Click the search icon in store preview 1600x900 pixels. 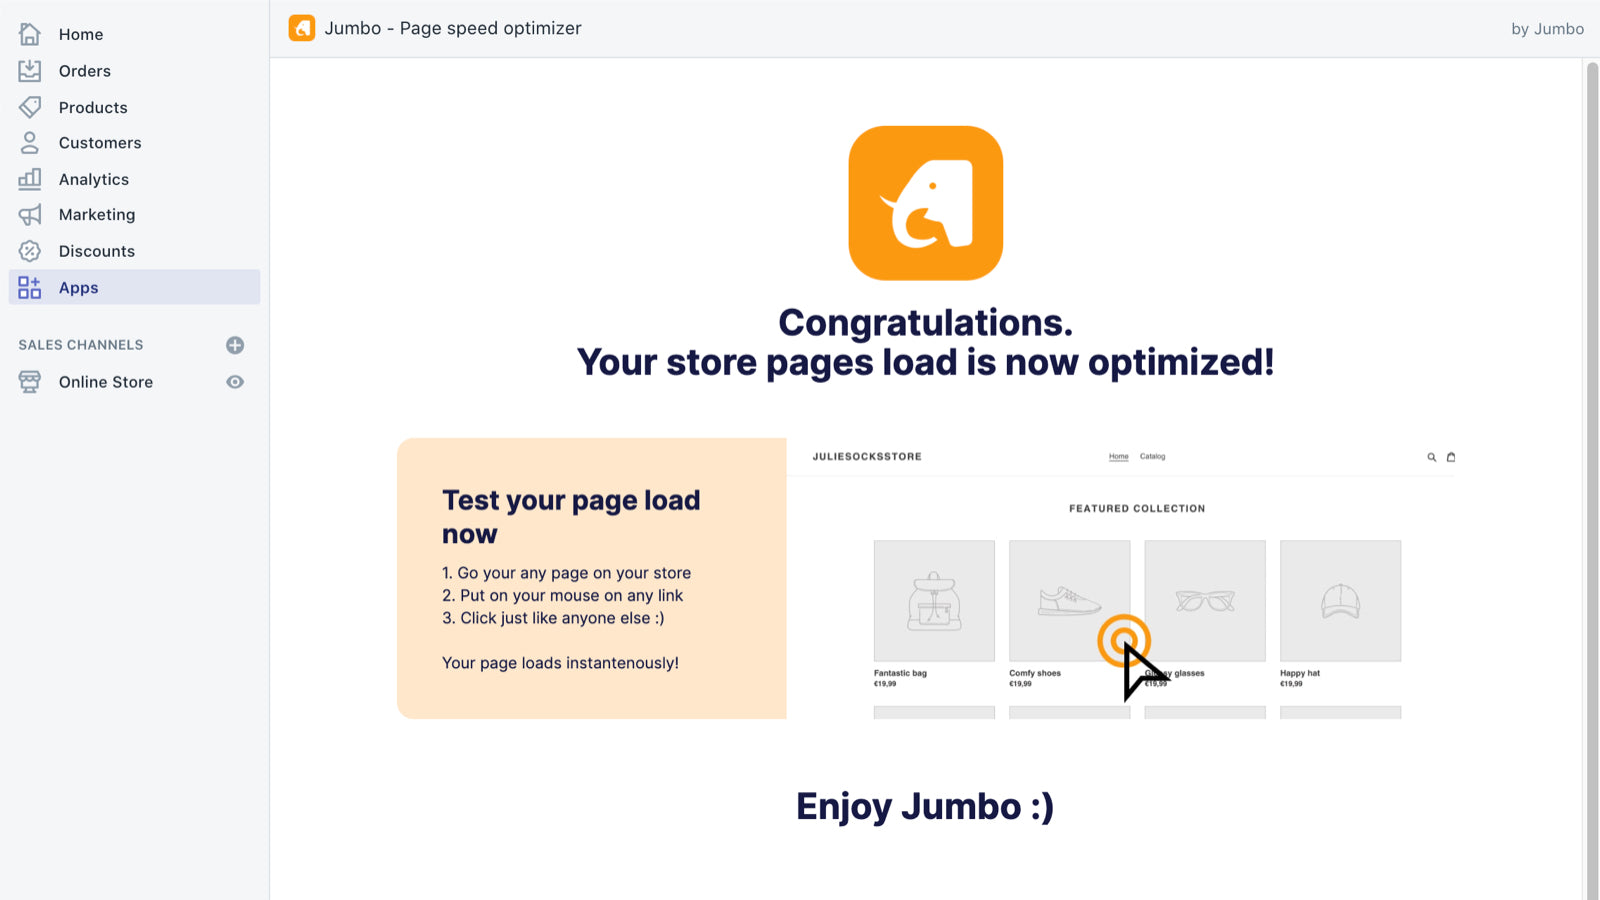pyautogui.click(x=1432, y=457)
